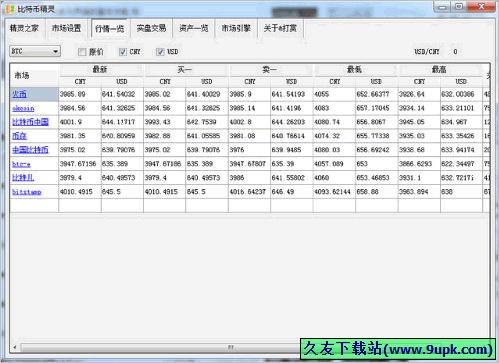Click the 卖一 column group header

point(270,70)
